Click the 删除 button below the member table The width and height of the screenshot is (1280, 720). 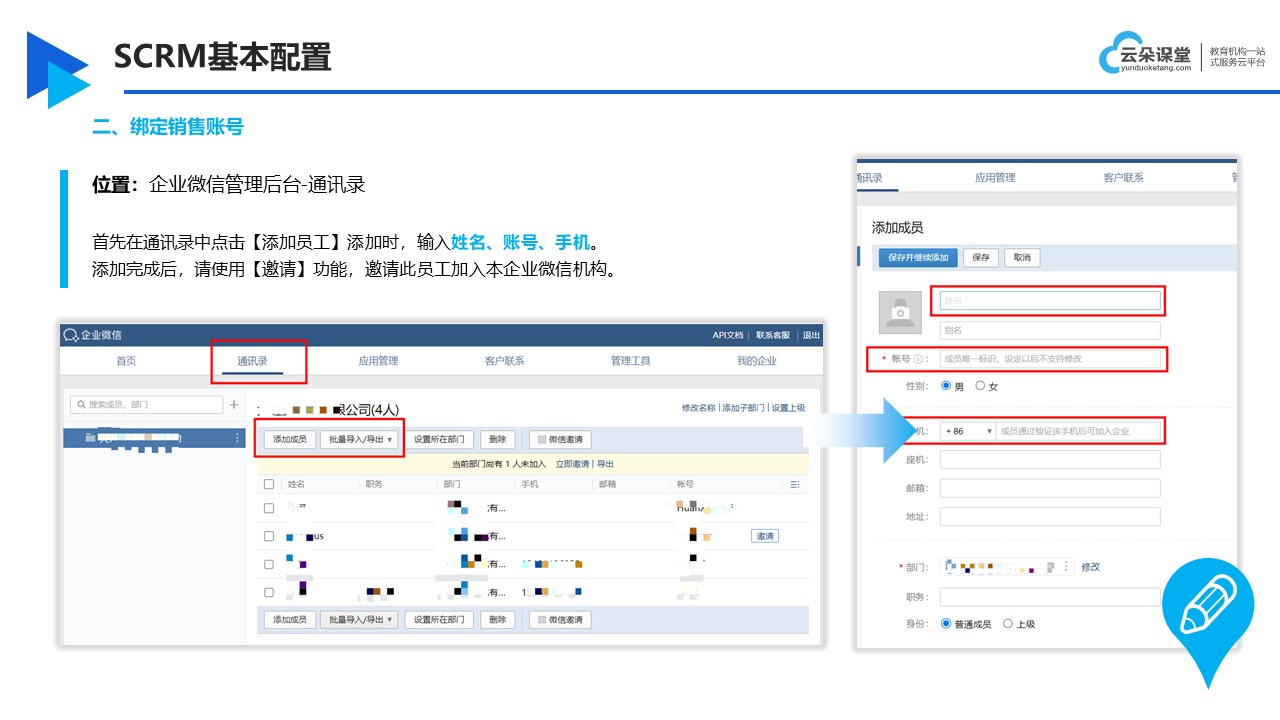[498, 620]
